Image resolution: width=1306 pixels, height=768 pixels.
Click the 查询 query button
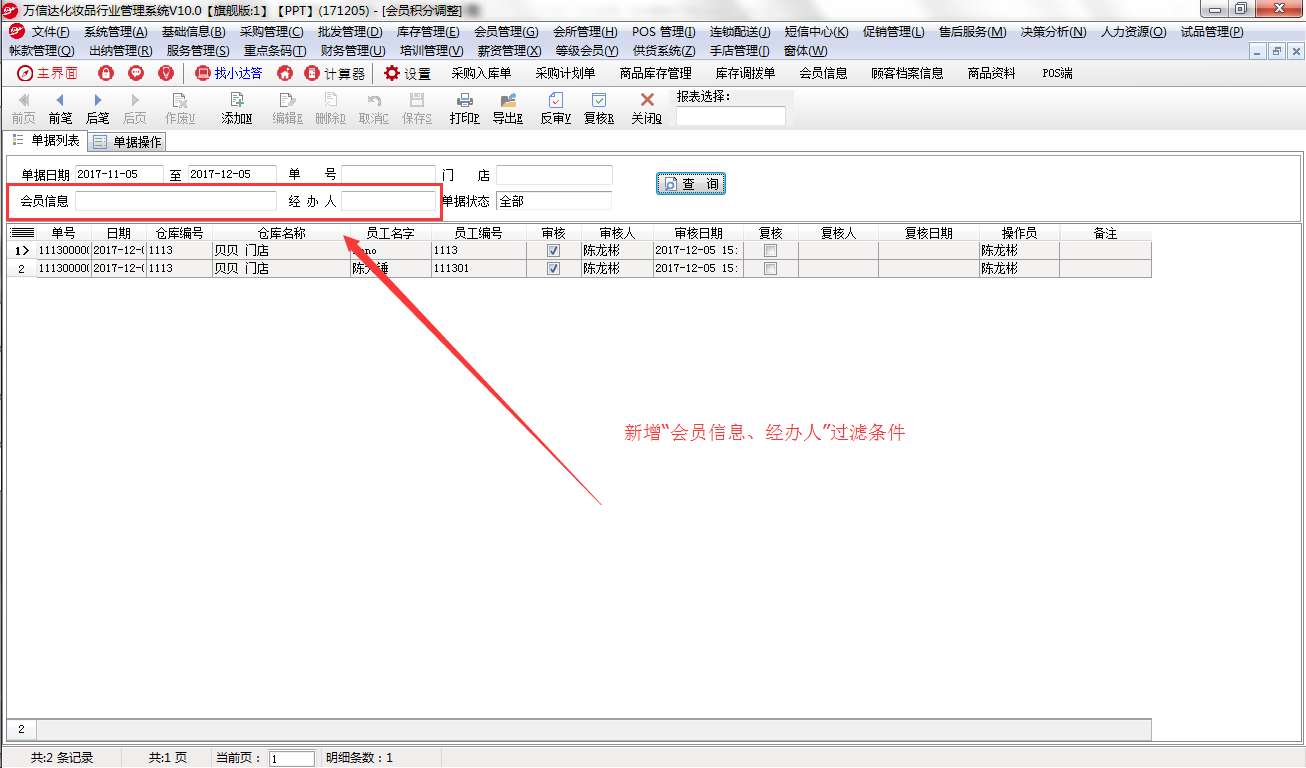691,185
